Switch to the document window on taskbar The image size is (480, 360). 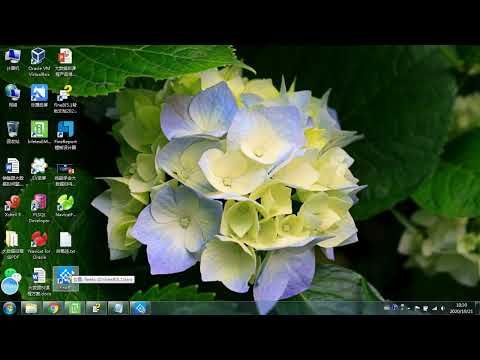(118, 308)
